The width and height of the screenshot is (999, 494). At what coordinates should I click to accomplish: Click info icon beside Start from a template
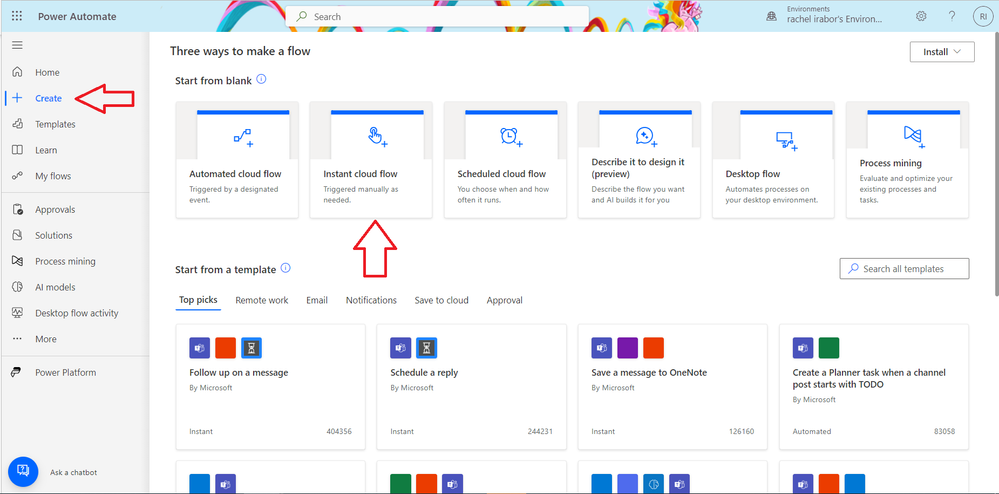tap(285, 268)
